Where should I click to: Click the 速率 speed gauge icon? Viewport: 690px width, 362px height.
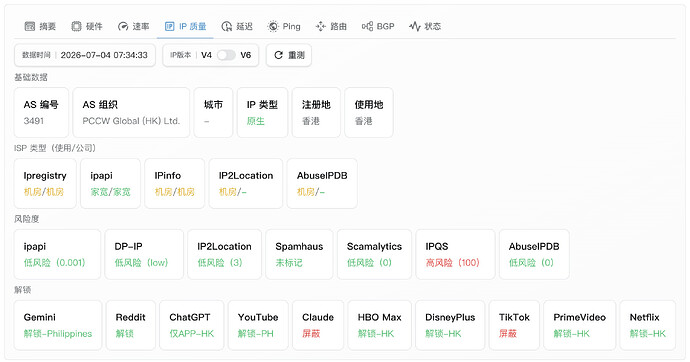[x=123, y=26]
